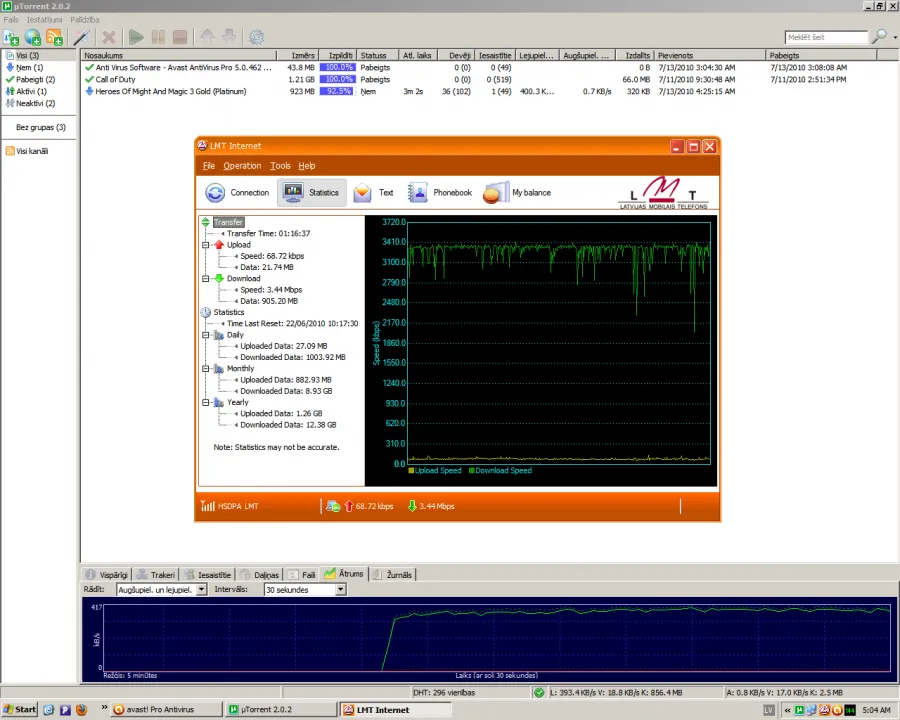Click the red X Remove torrent icon
Viewport: 900px width, 720px height.
tap(108, 38)
